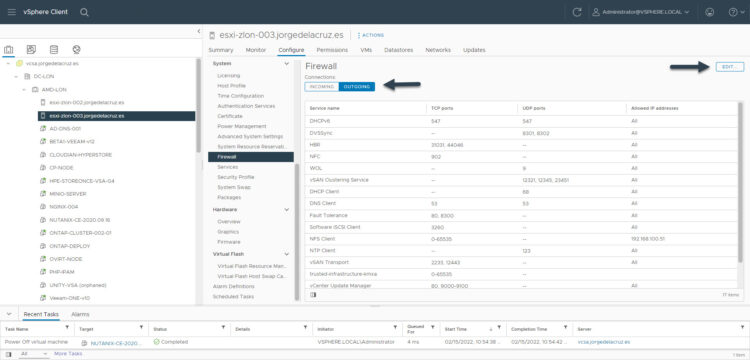Select ONTAP-CLUSTER-002-01 in inventory tree
The width and height of the screenshot is (750, 360).
(80, 233)
